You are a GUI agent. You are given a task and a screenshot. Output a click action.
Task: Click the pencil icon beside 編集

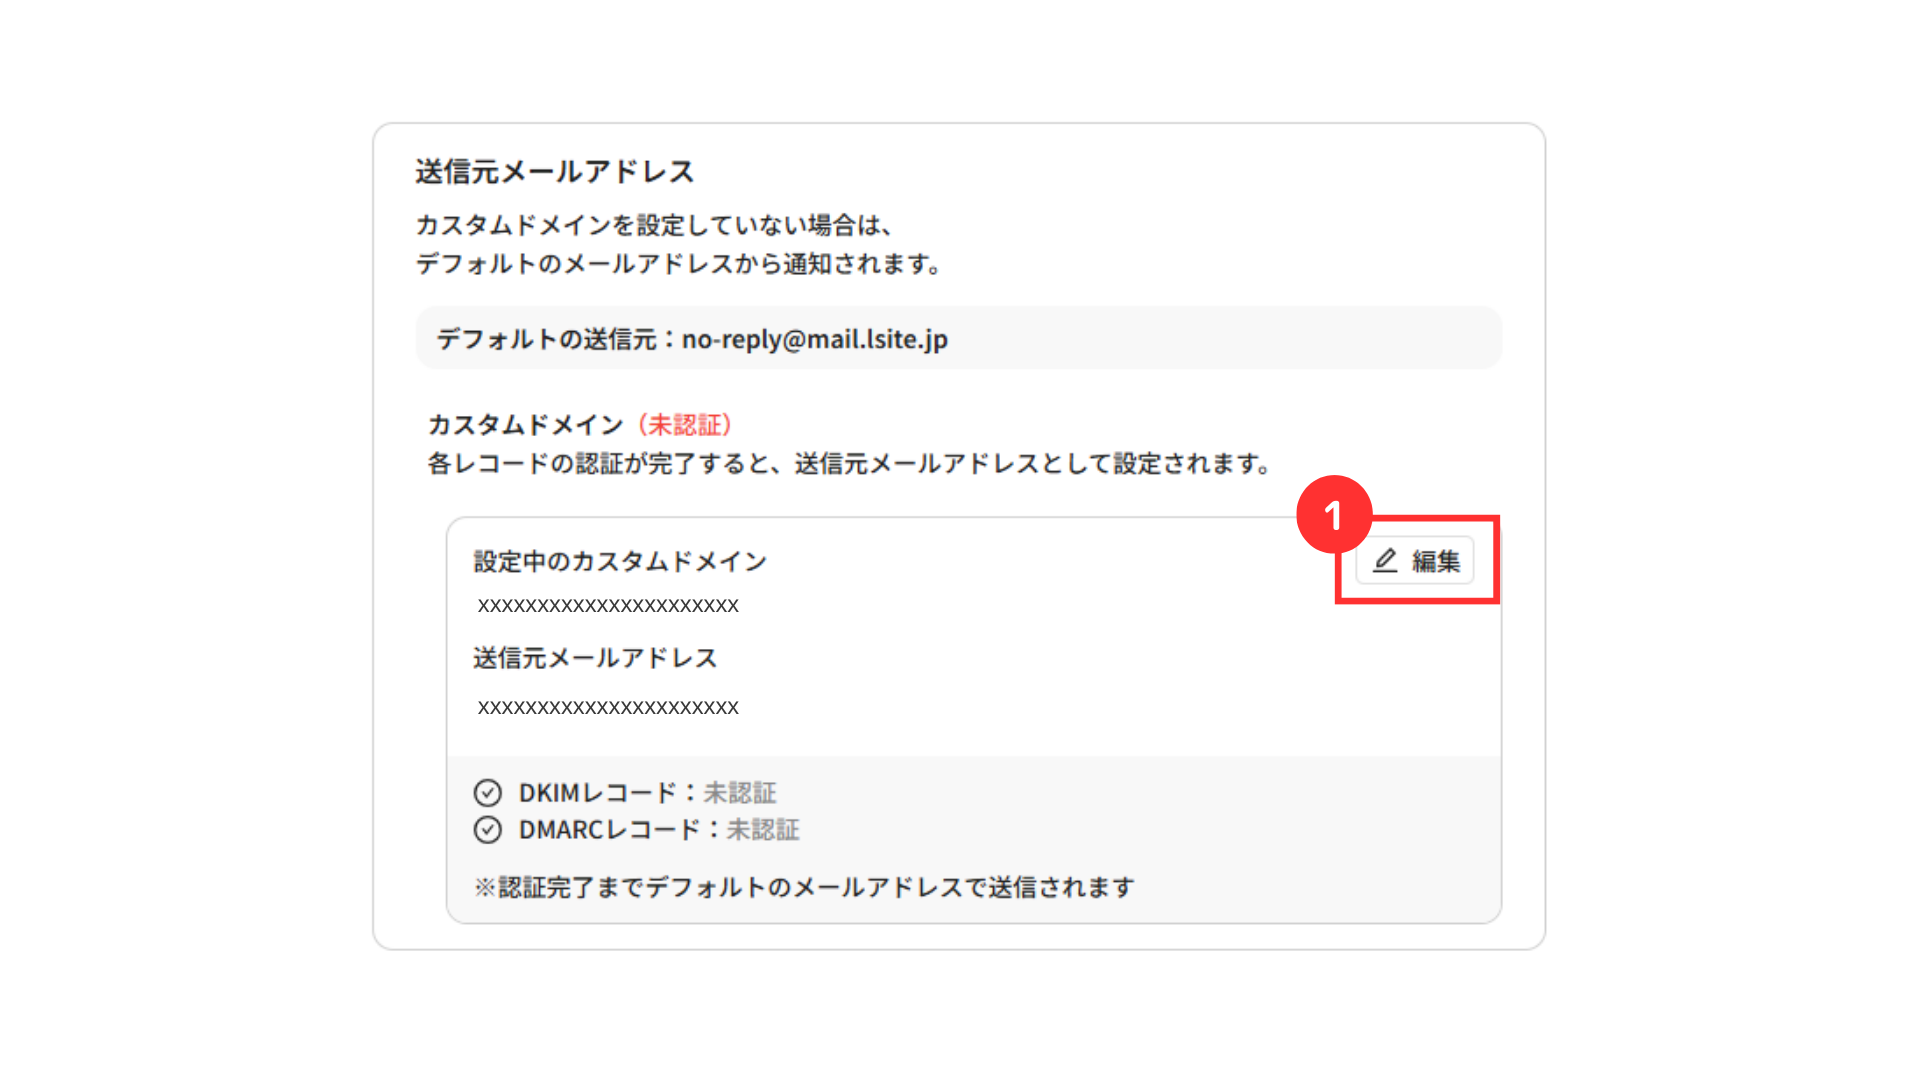point(1385,561)
